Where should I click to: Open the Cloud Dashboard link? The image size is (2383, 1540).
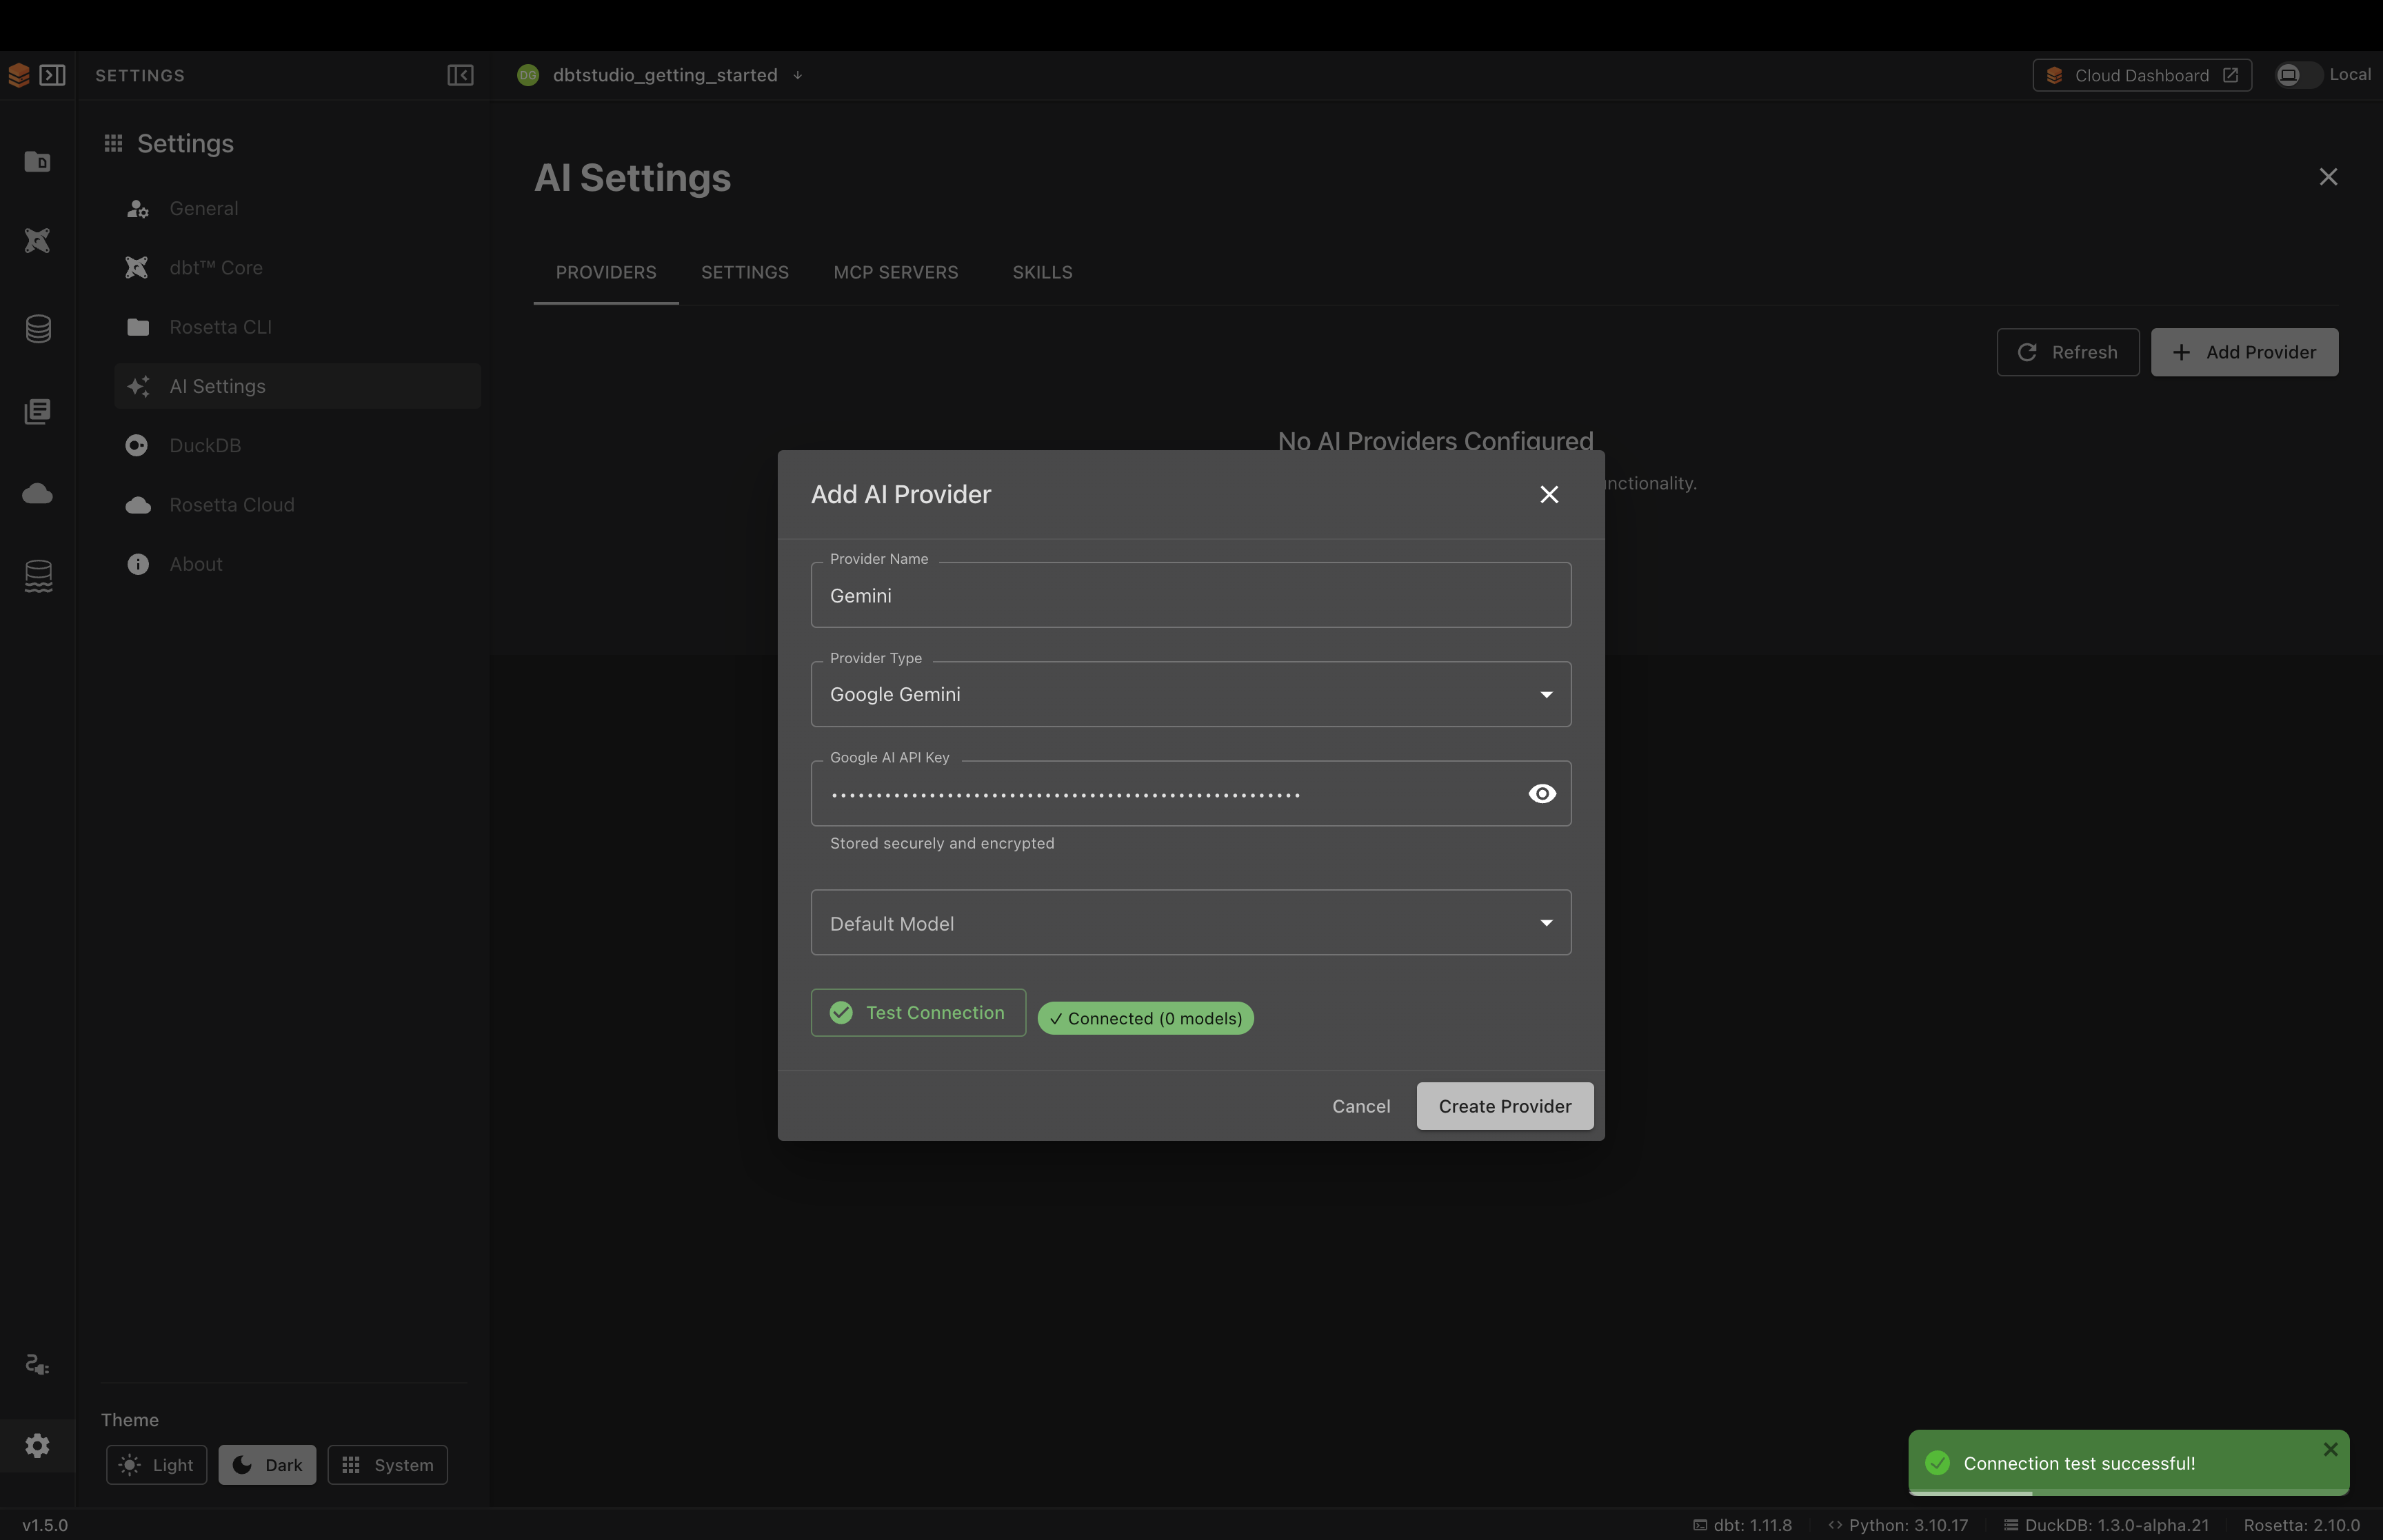coord(2142,75)
